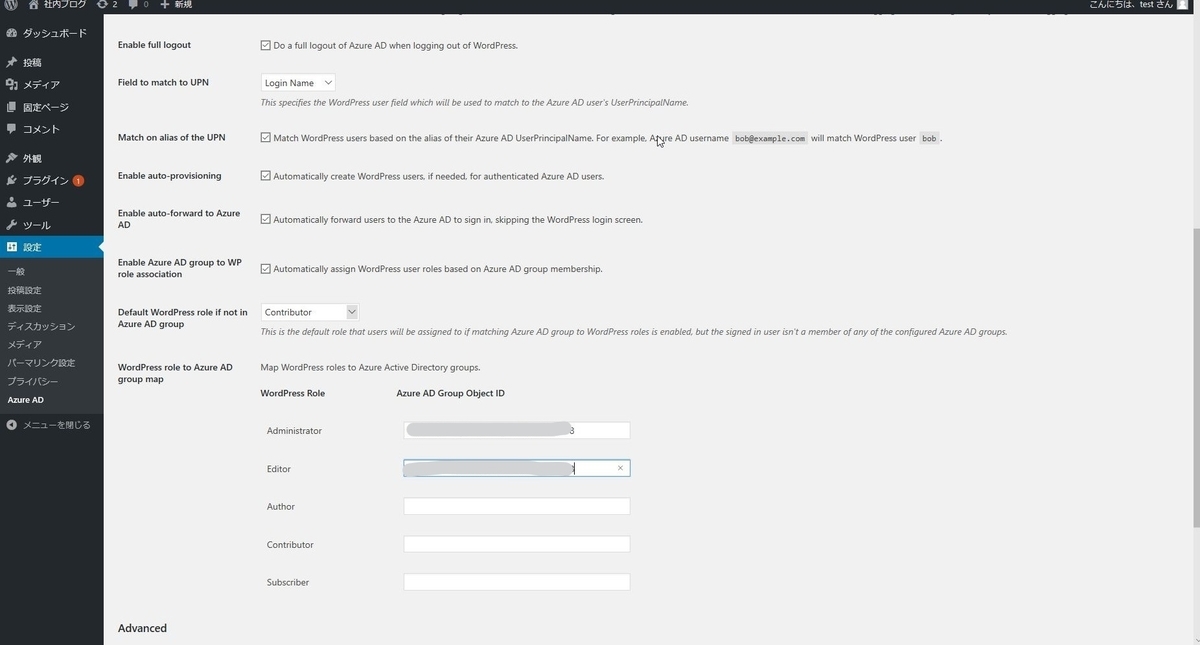Open the ダッシュボード dashboard menu
1200x645 pixels.
(52, 33)
